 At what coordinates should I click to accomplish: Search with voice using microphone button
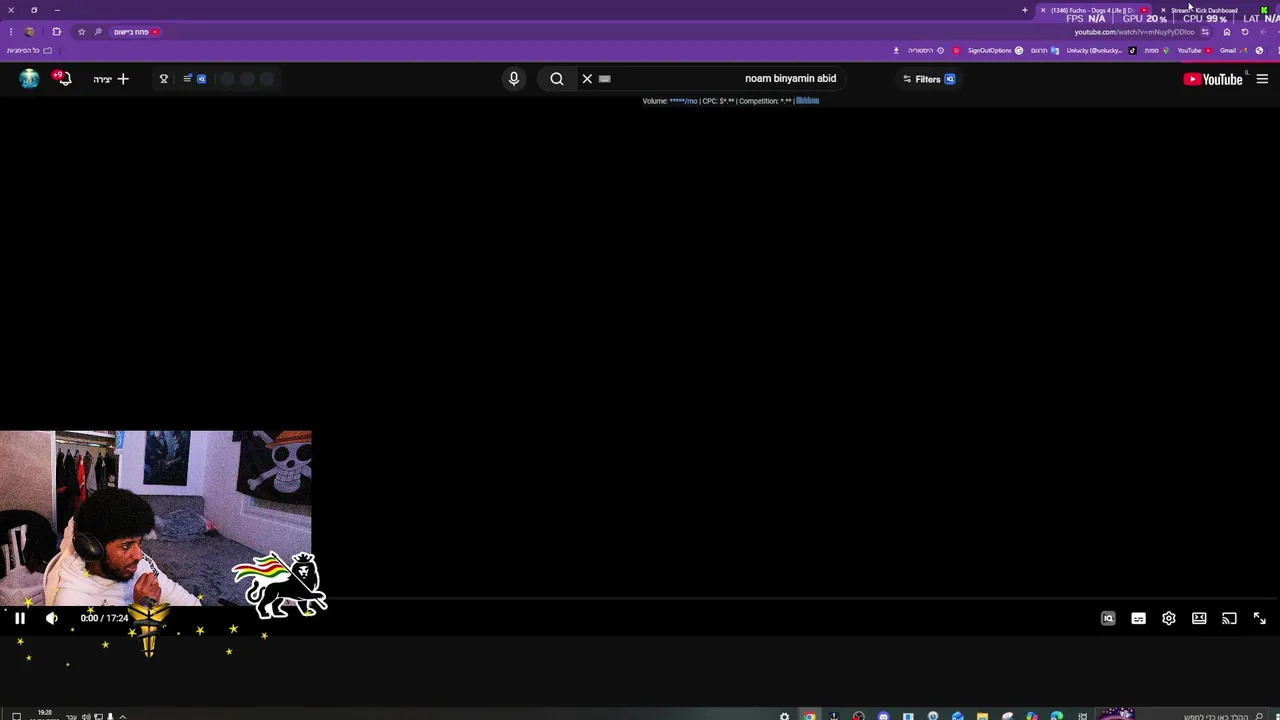[514, 78]
